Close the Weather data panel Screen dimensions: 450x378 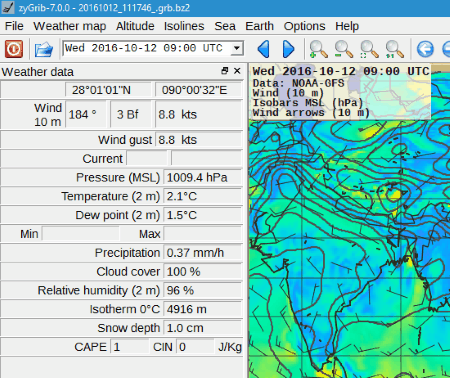coord(237,71)
